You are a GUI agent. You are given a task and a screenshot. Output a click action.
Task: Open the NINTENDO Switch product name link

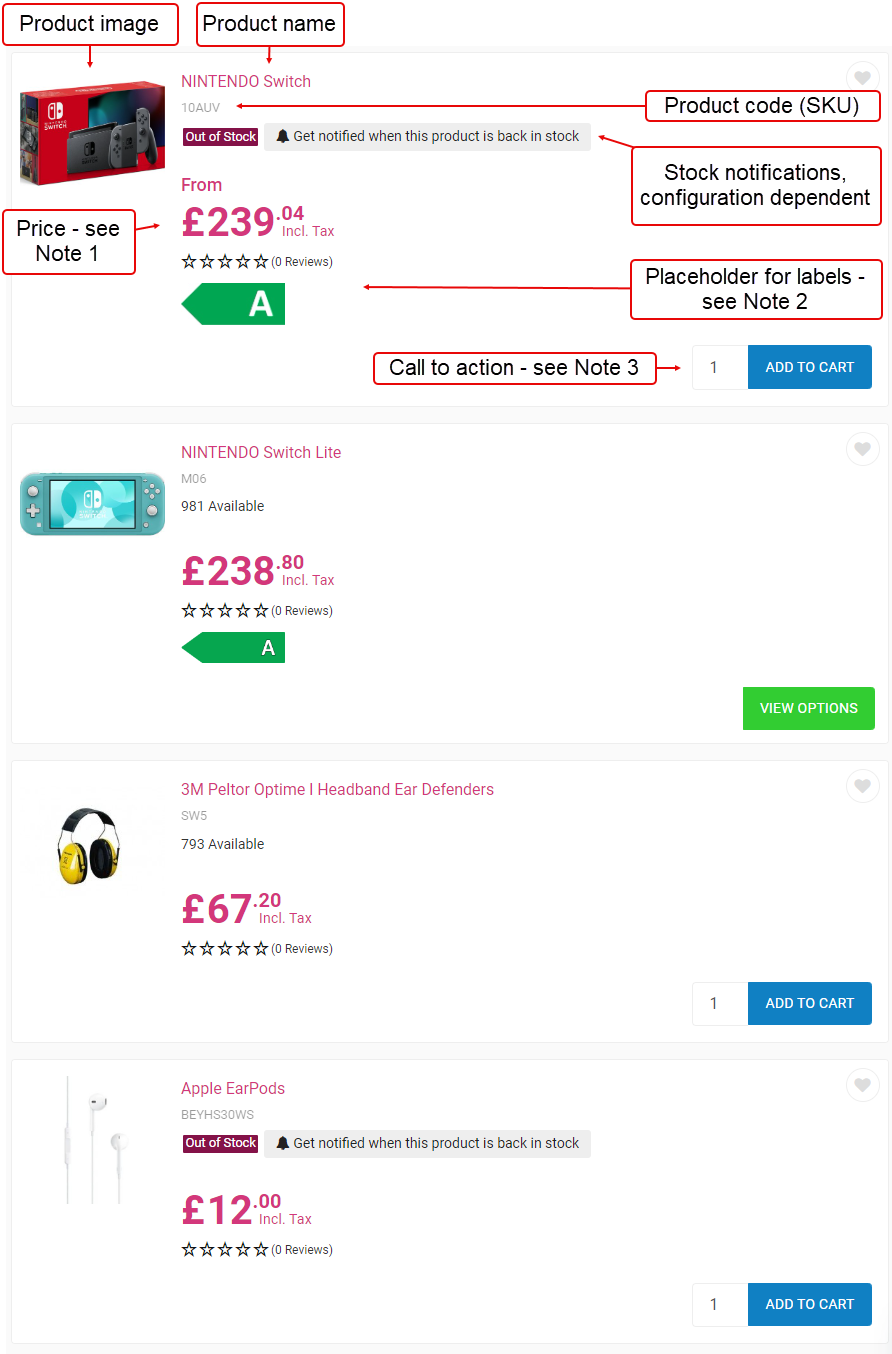pyautogui.click(x=246, y=81)
